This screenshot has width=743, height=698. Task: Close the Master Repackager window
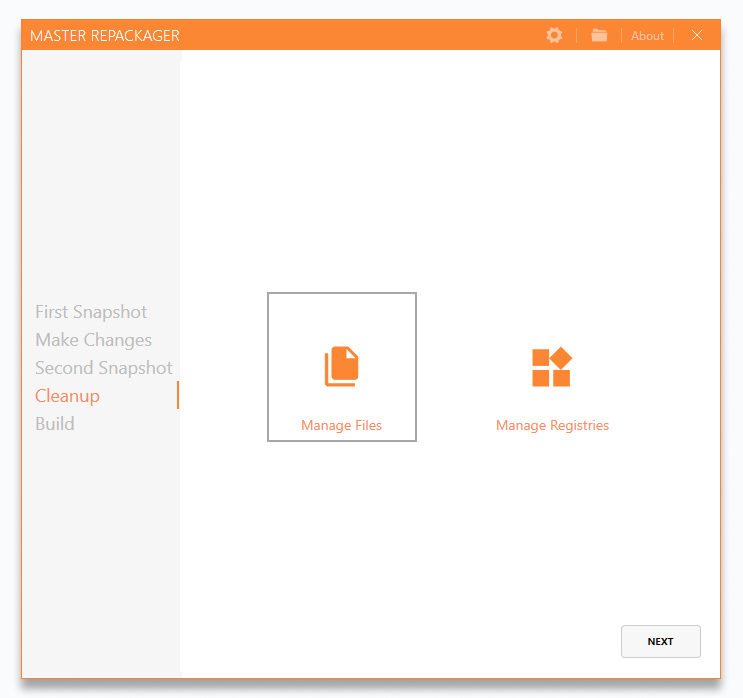697,35
